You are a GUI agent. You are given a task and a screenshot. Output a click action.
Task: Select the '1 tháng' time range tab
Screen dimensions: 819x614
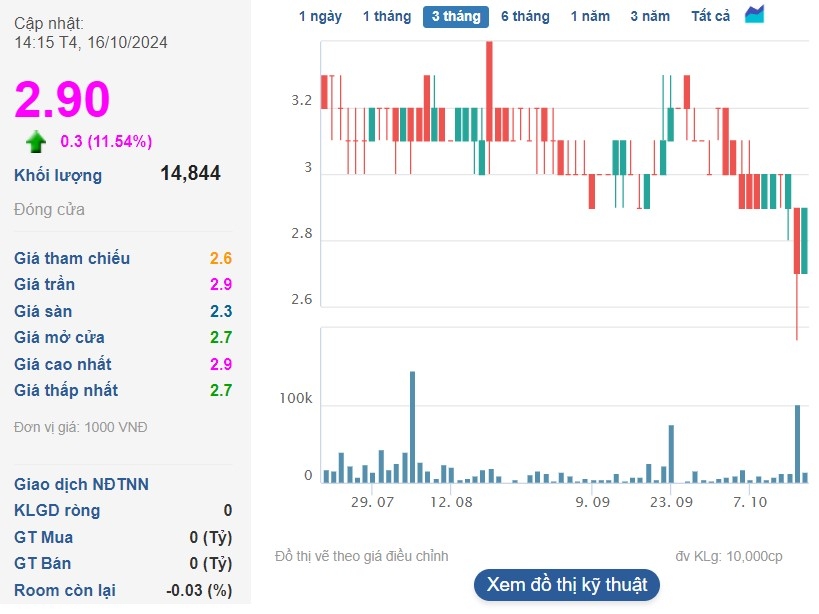[x=387, y=17]
